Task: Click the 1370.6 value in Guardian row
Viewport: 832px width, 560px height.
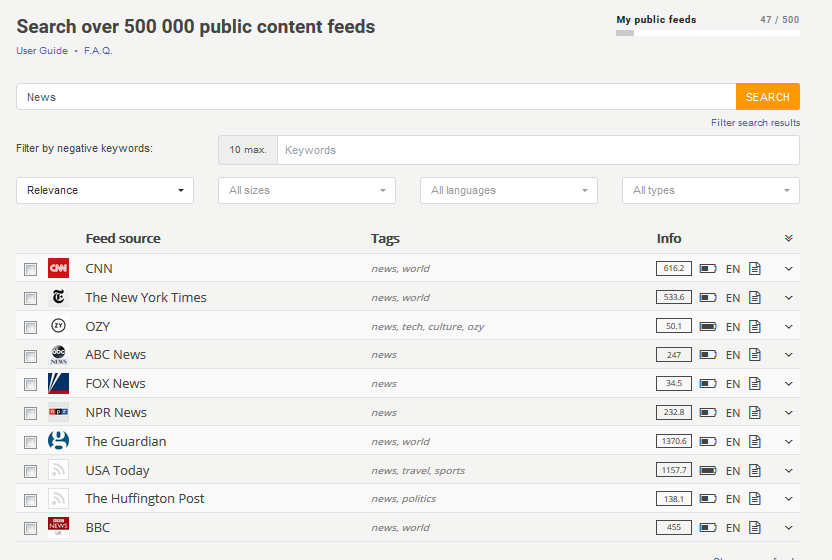Action: [674, 441]
